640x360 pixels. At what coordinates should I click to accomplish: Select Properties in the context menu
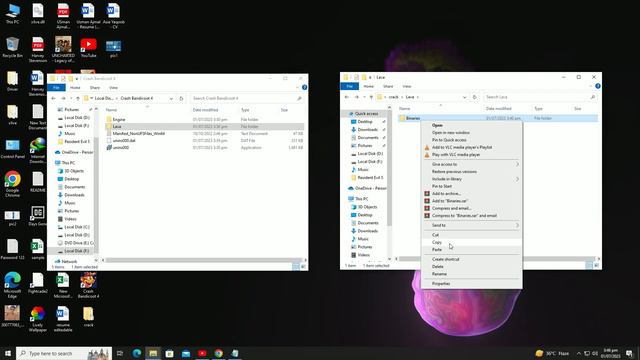(471, 283)
